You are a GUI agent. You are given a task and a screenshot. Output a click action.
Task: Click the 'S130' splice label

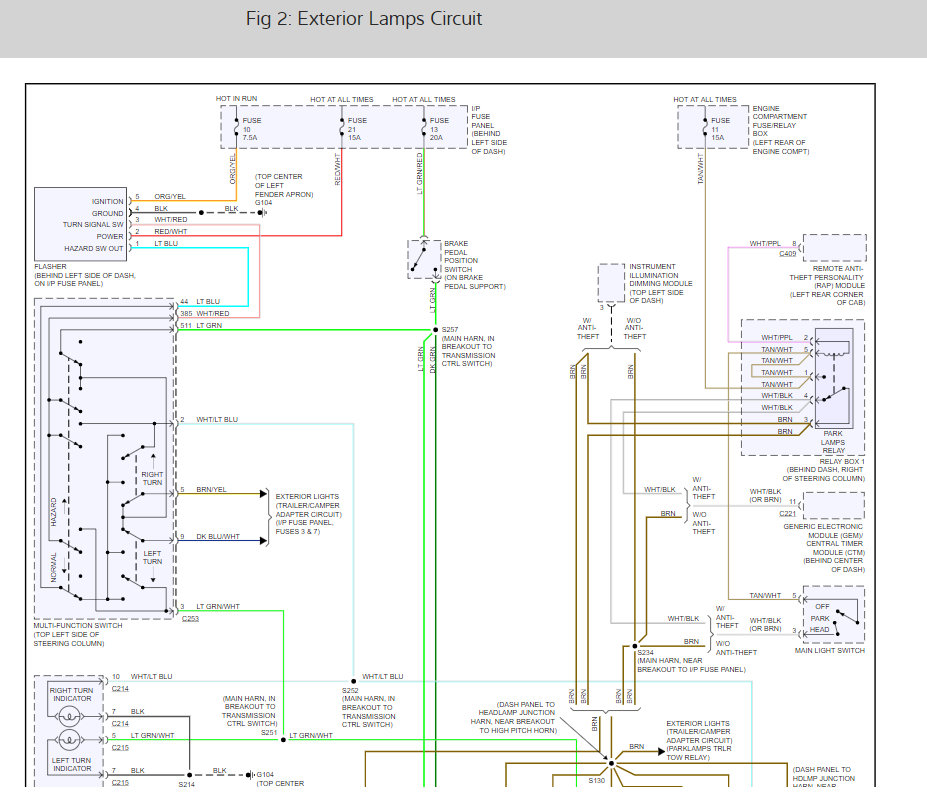point(597,781)
